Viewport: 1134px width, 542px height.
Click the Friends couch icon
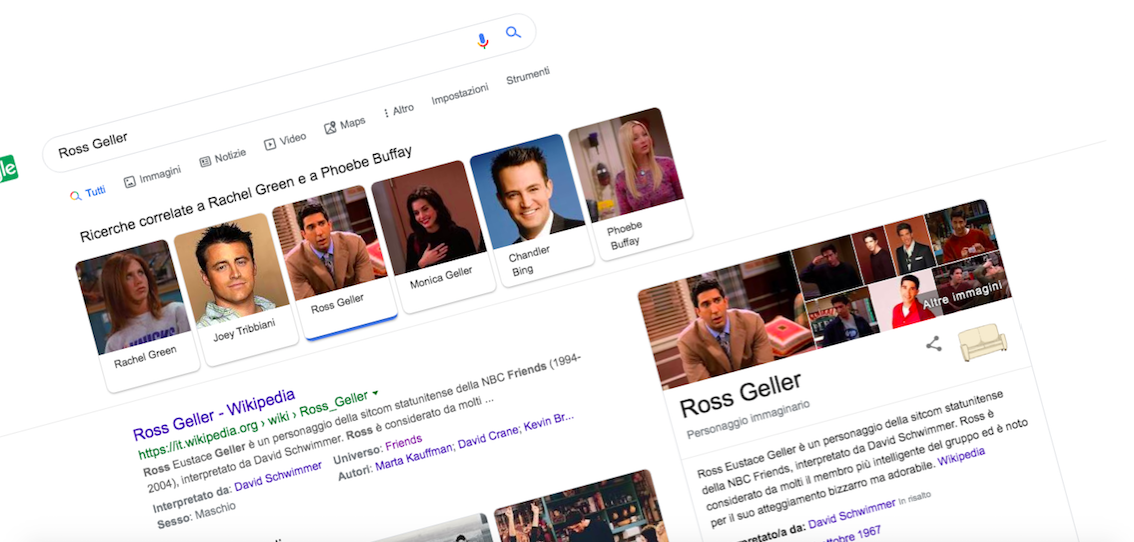pos(982,342)
